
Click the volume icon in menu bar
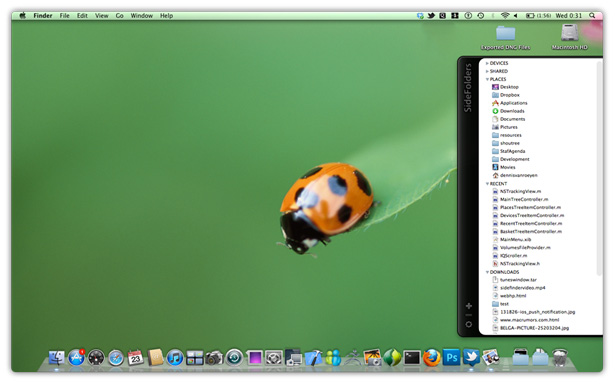516,16
